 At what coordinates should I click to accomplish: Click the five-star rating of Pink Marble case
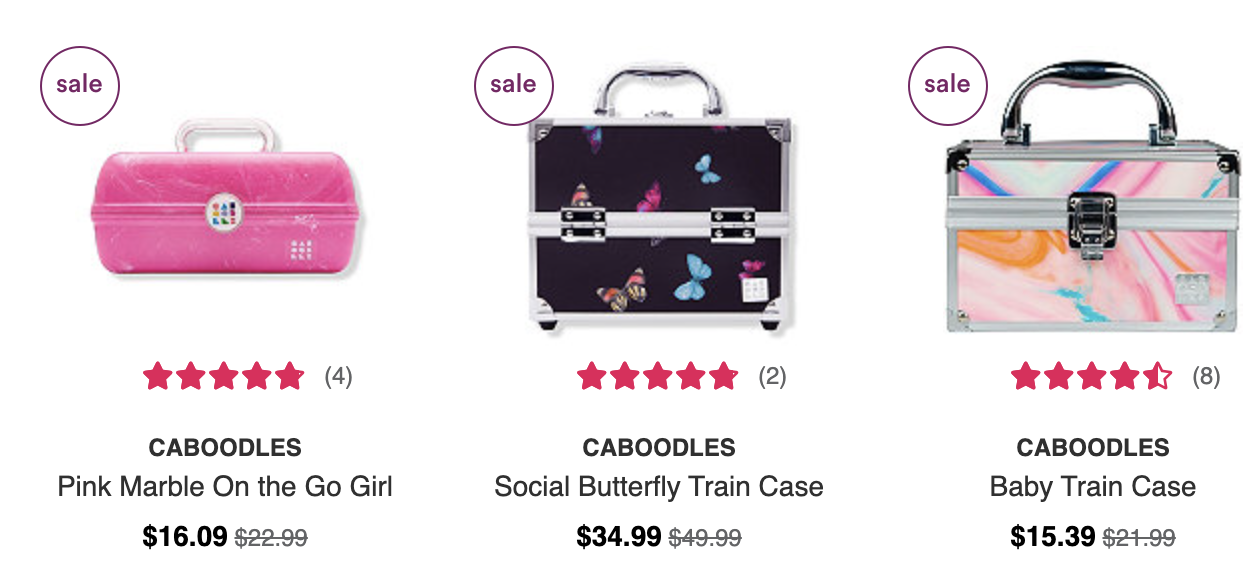click(224, 377)
